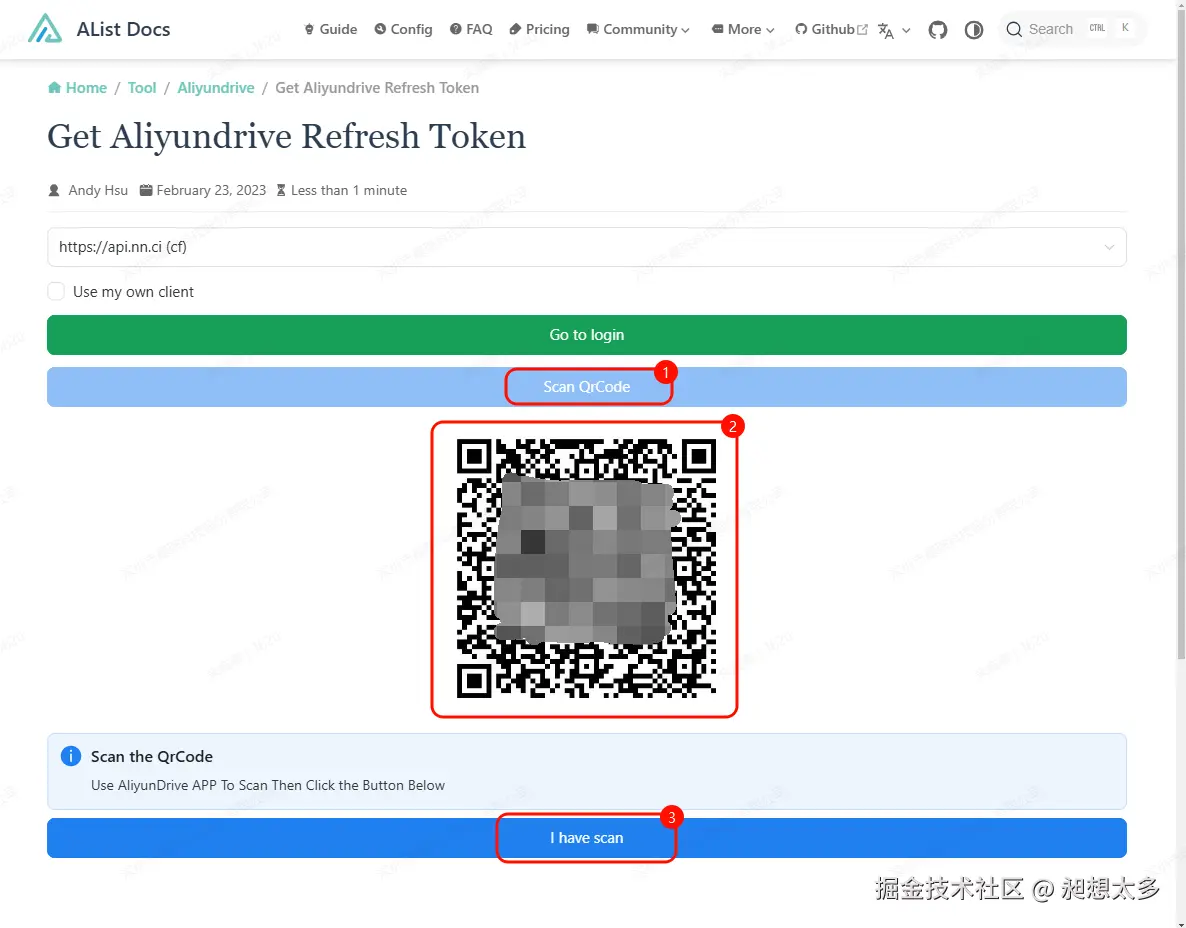Screen dimensions: 1186x928
Task: Click the I have scan button
Action: [x=586, y=838]
